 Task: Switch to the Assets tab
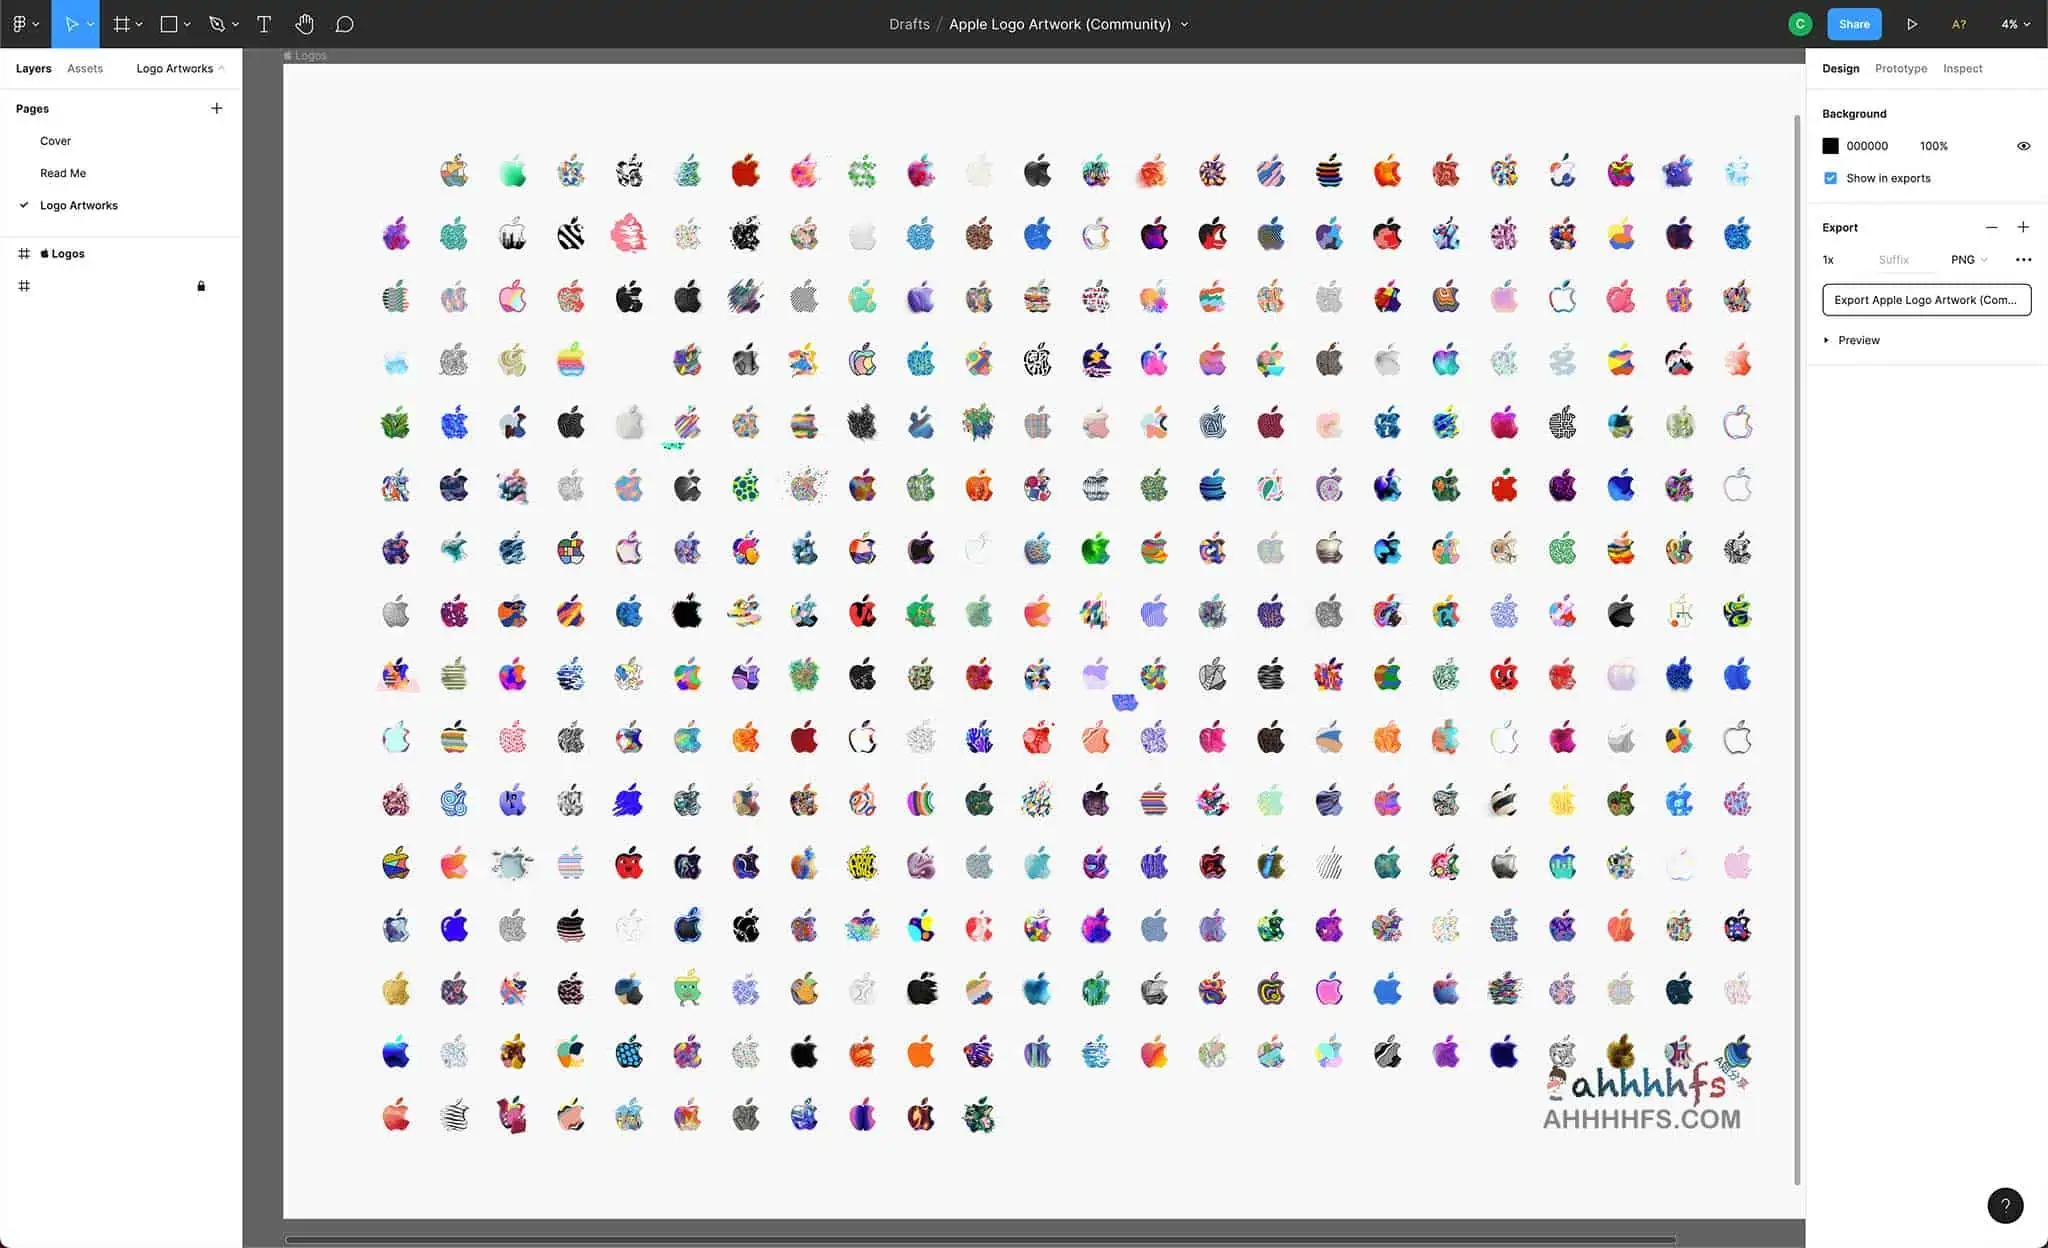(85, 67)
